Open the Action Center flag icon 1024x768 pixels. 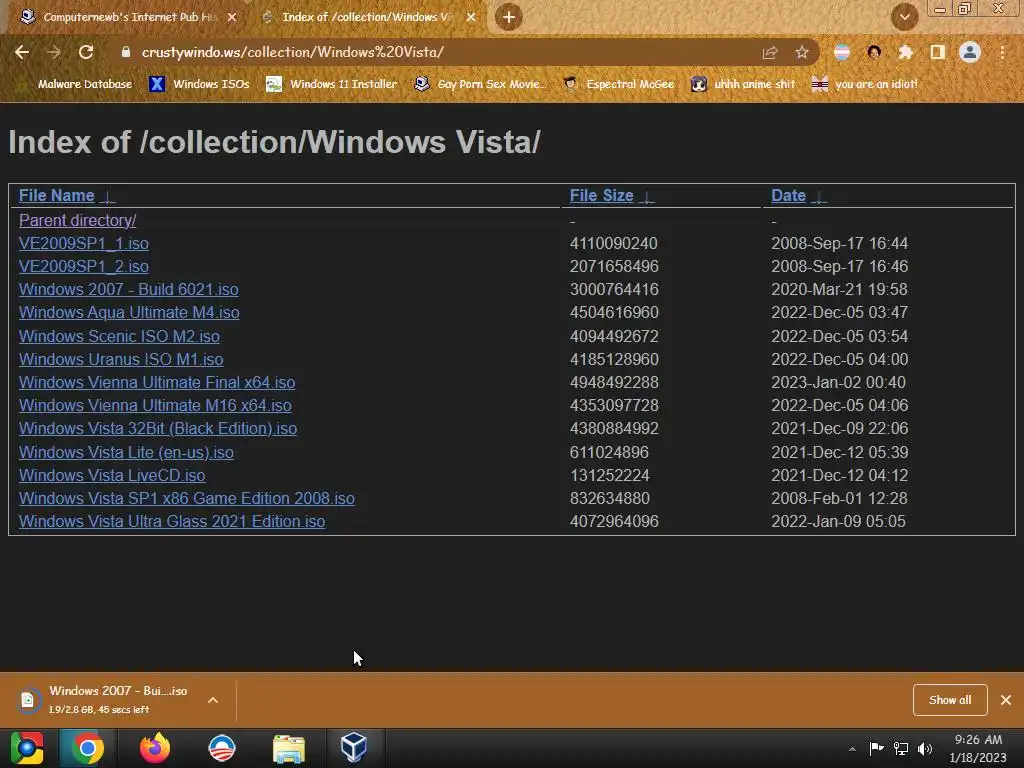(876, 748)
